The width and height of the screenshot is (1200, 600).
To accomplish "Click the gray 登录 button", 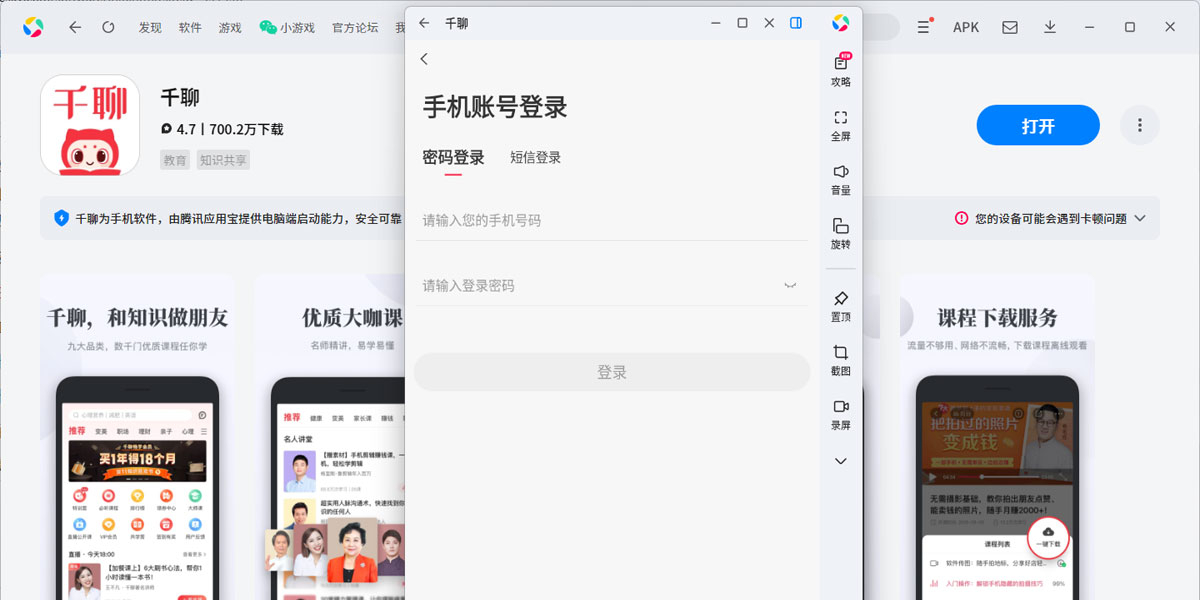I will pos(611,372).
